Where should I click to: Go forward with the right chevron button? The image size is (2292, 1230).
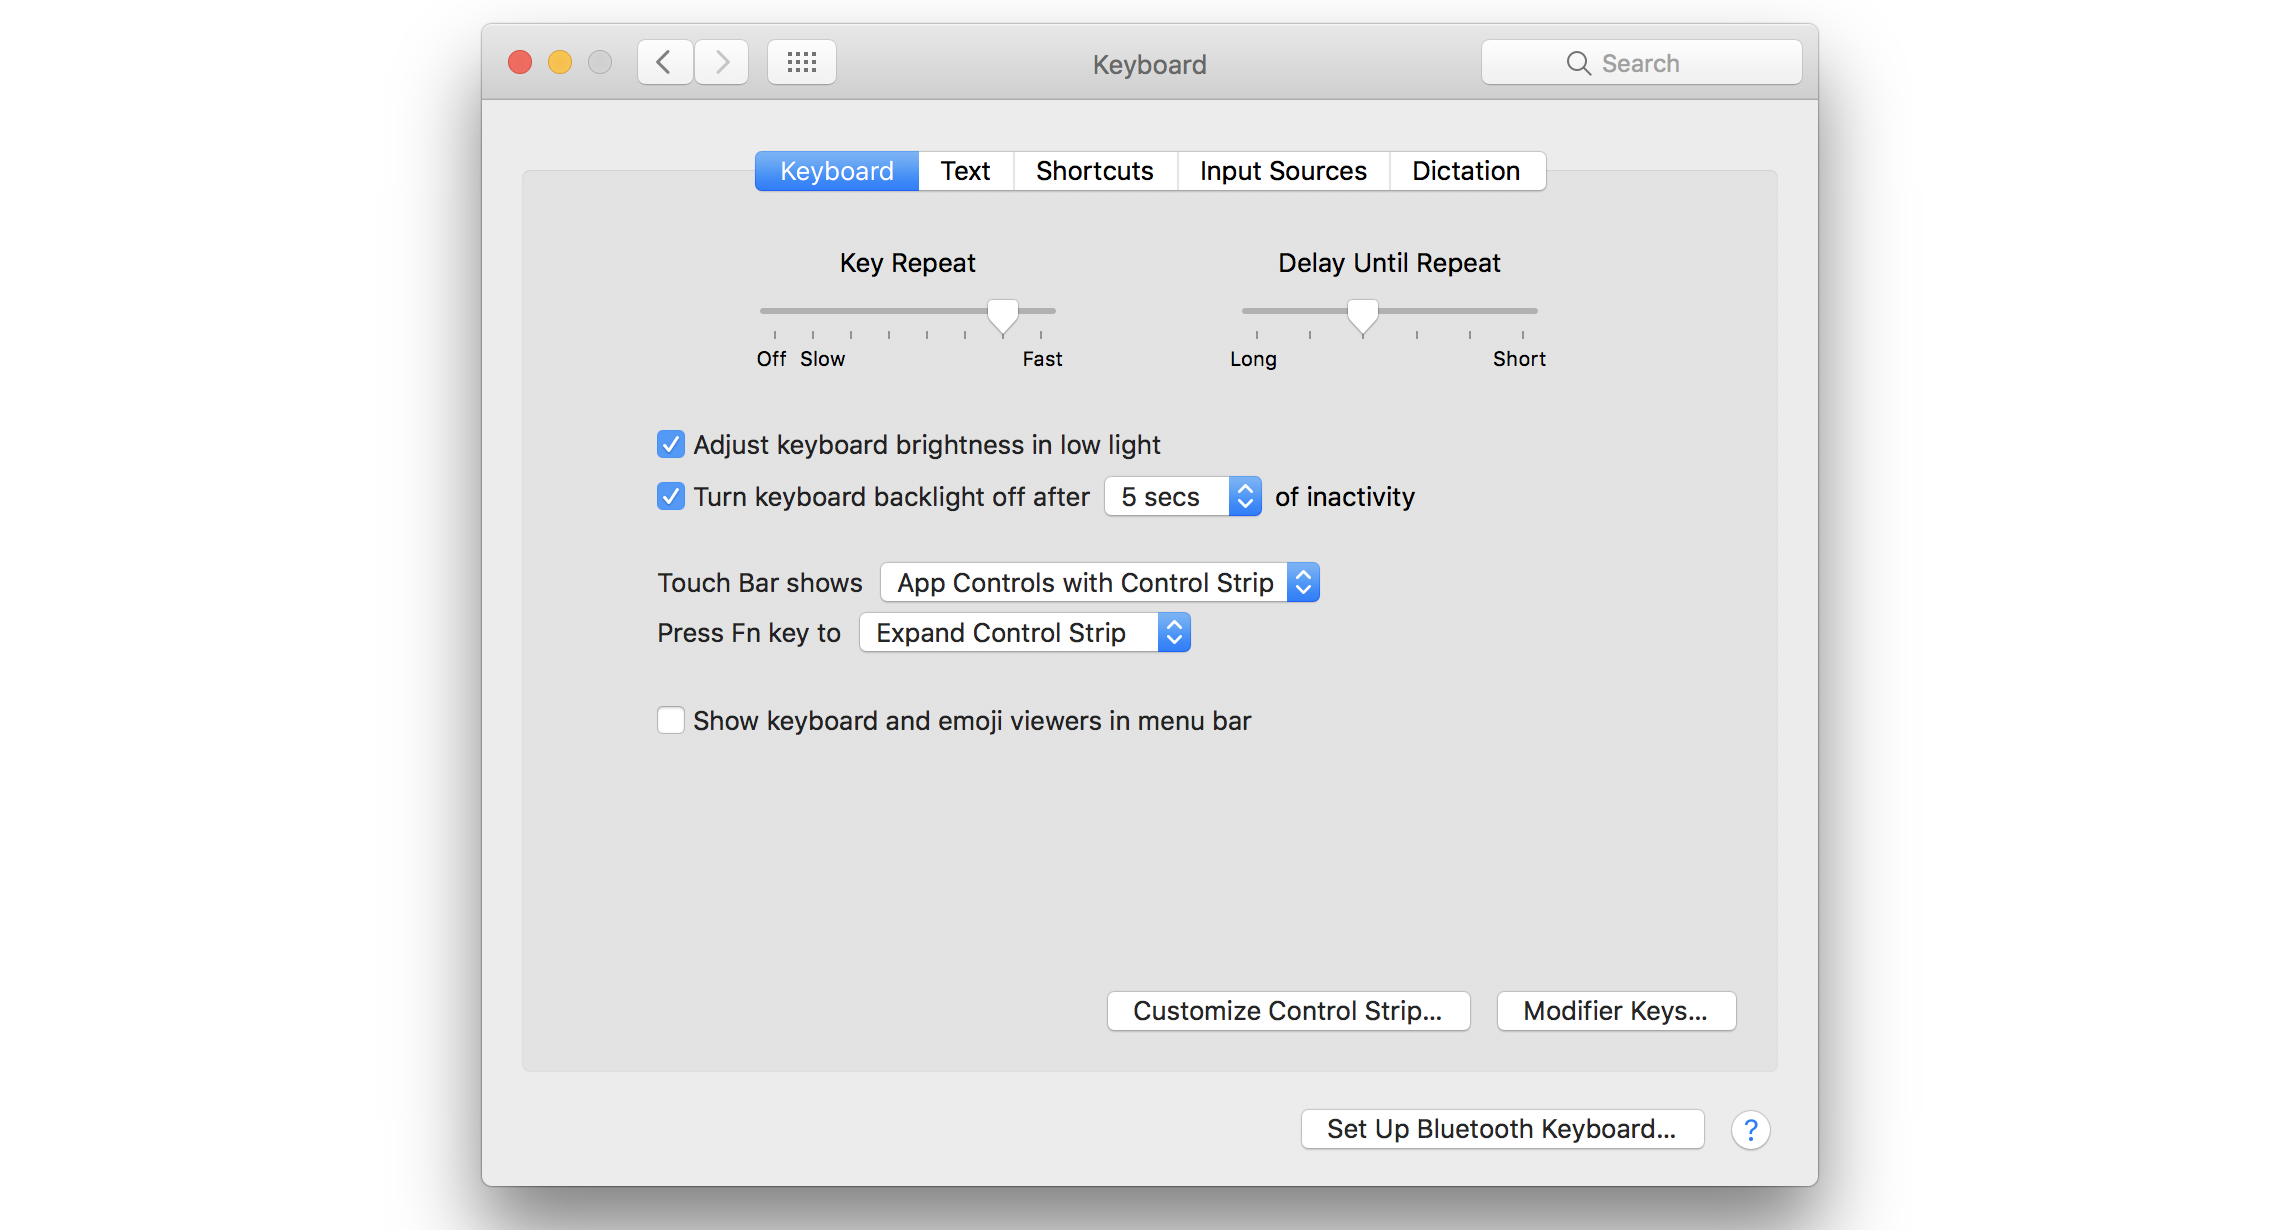click(722, 63)
